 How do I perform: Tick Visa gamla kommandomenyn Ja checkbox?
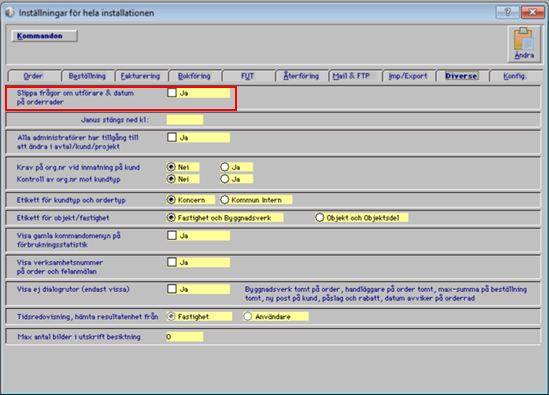172,235
